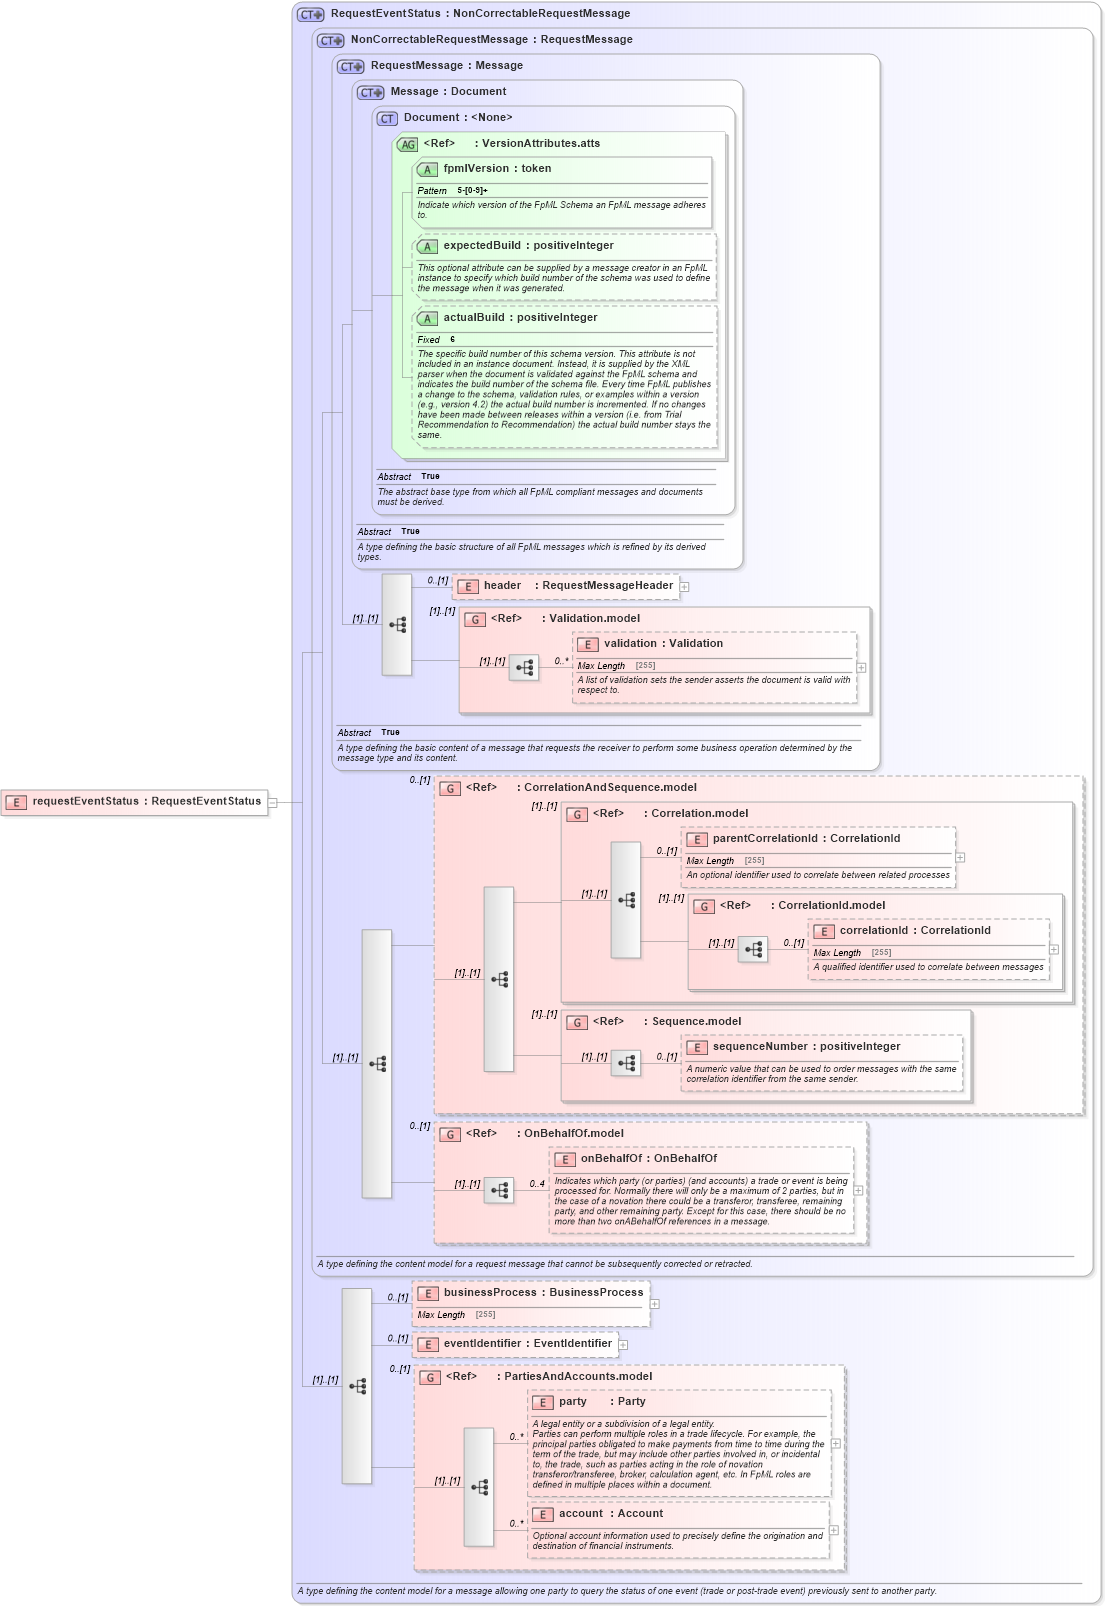Expand the header : RequestMessageHeader element
This screenshot has width=1105, height=1606.
[x=684, y=587]
